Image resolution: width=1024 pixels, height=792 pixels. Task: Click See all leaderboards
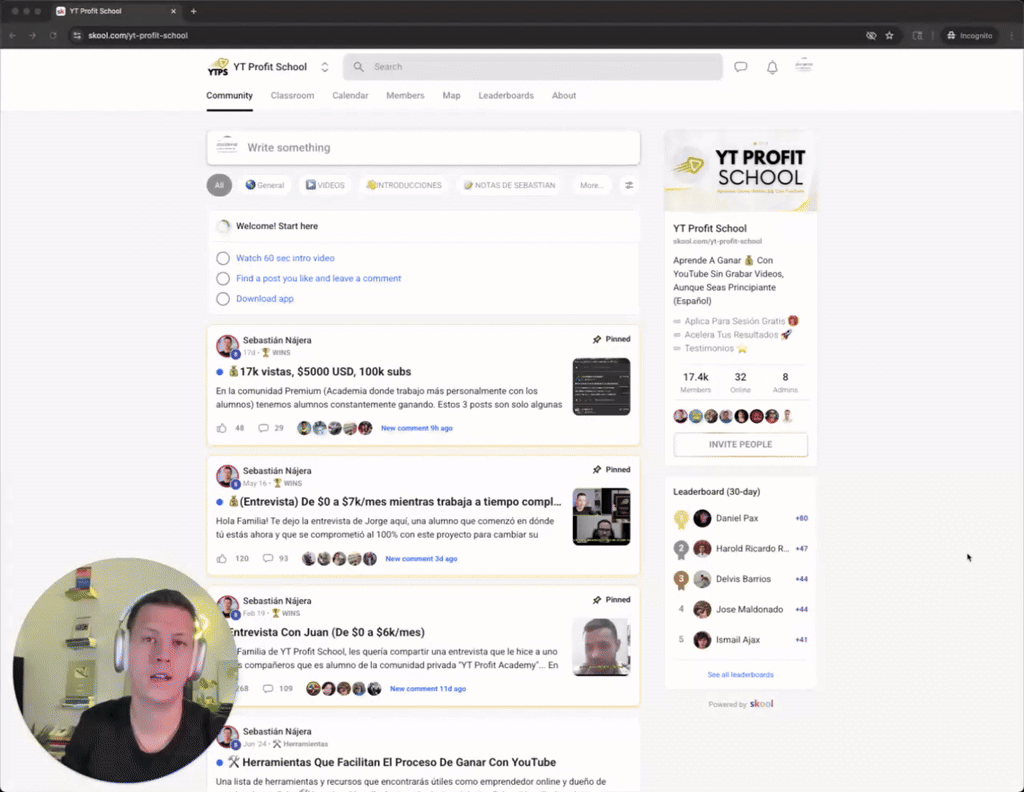click(x=741, y=675)
